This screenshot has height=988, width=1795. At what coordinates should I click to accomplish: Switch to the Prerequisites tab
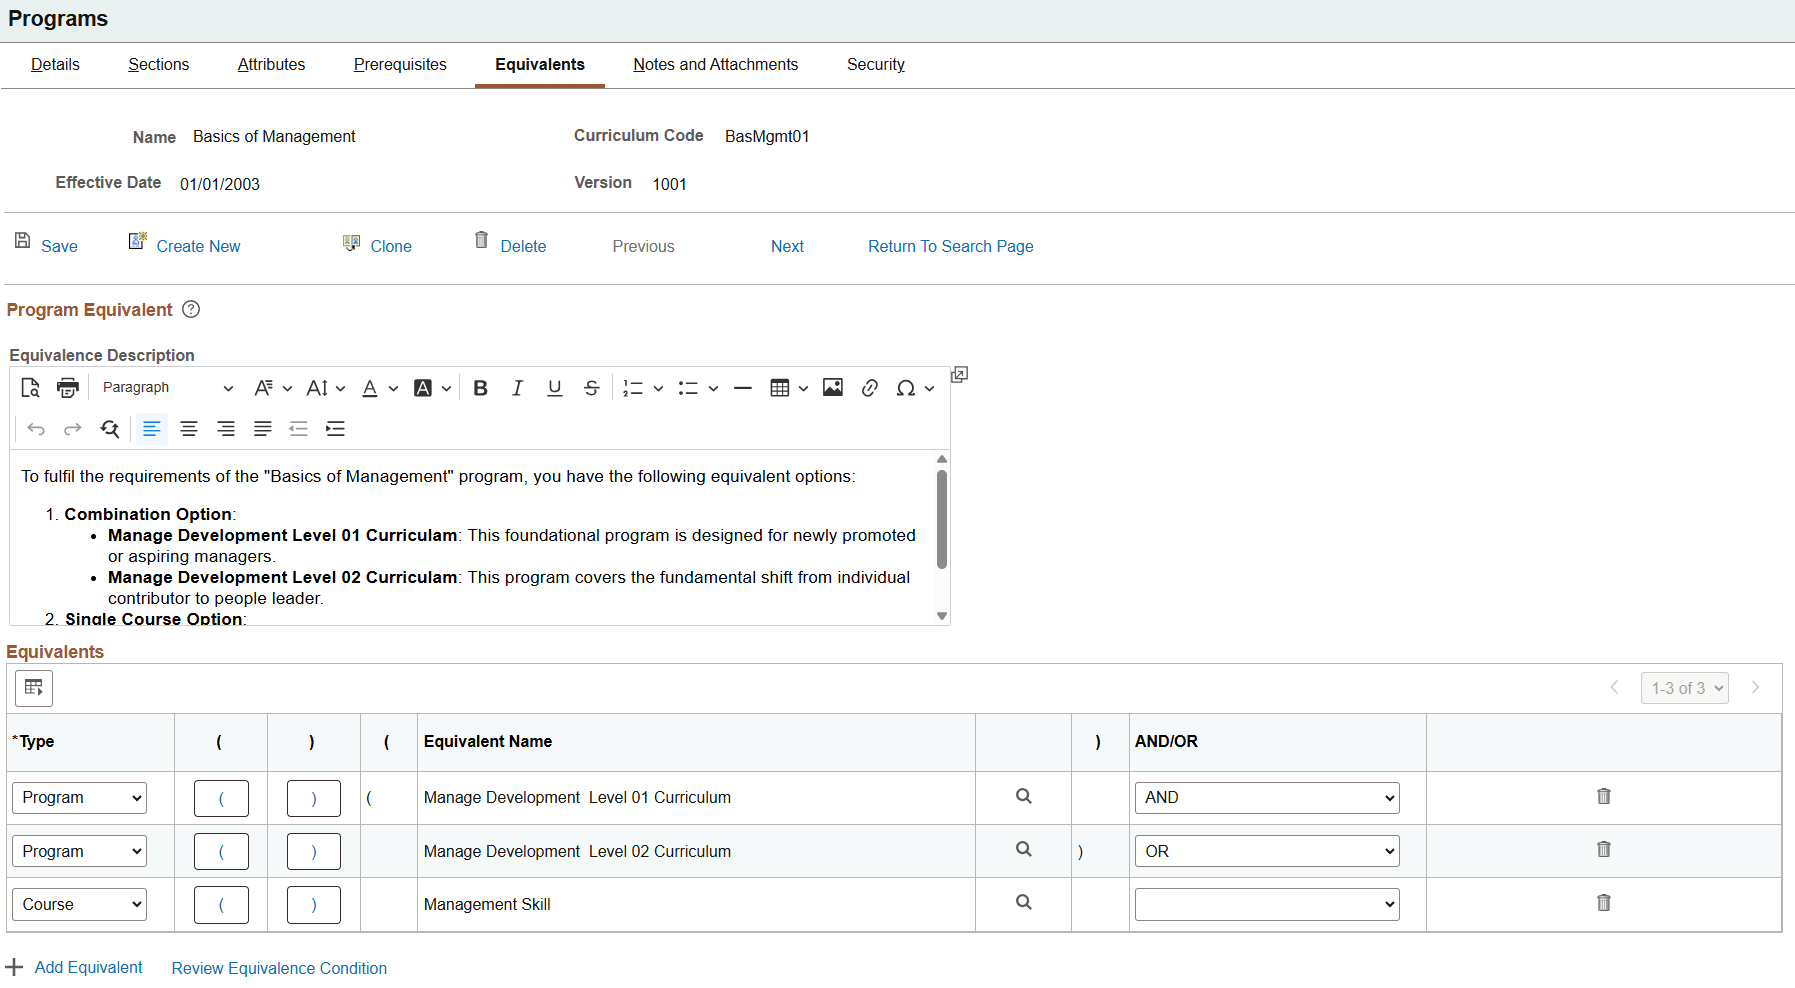(399, 64)
